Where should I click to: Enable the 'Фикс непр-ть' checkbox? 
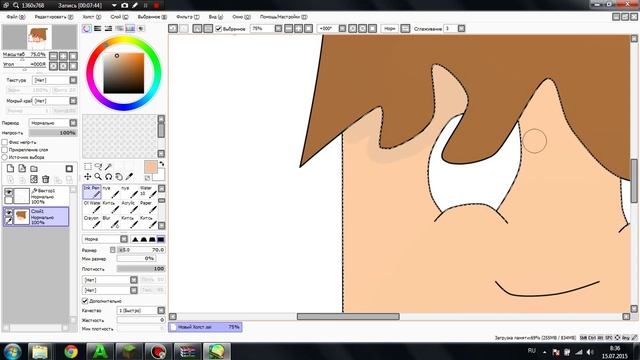pyautogui.click(x=4, y=142)
